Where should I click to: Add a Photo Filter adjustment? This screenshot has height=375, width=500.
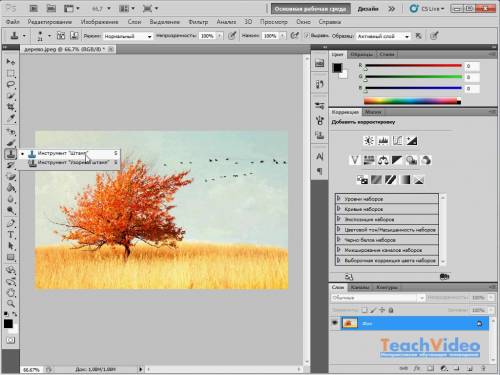pos(411,160)
